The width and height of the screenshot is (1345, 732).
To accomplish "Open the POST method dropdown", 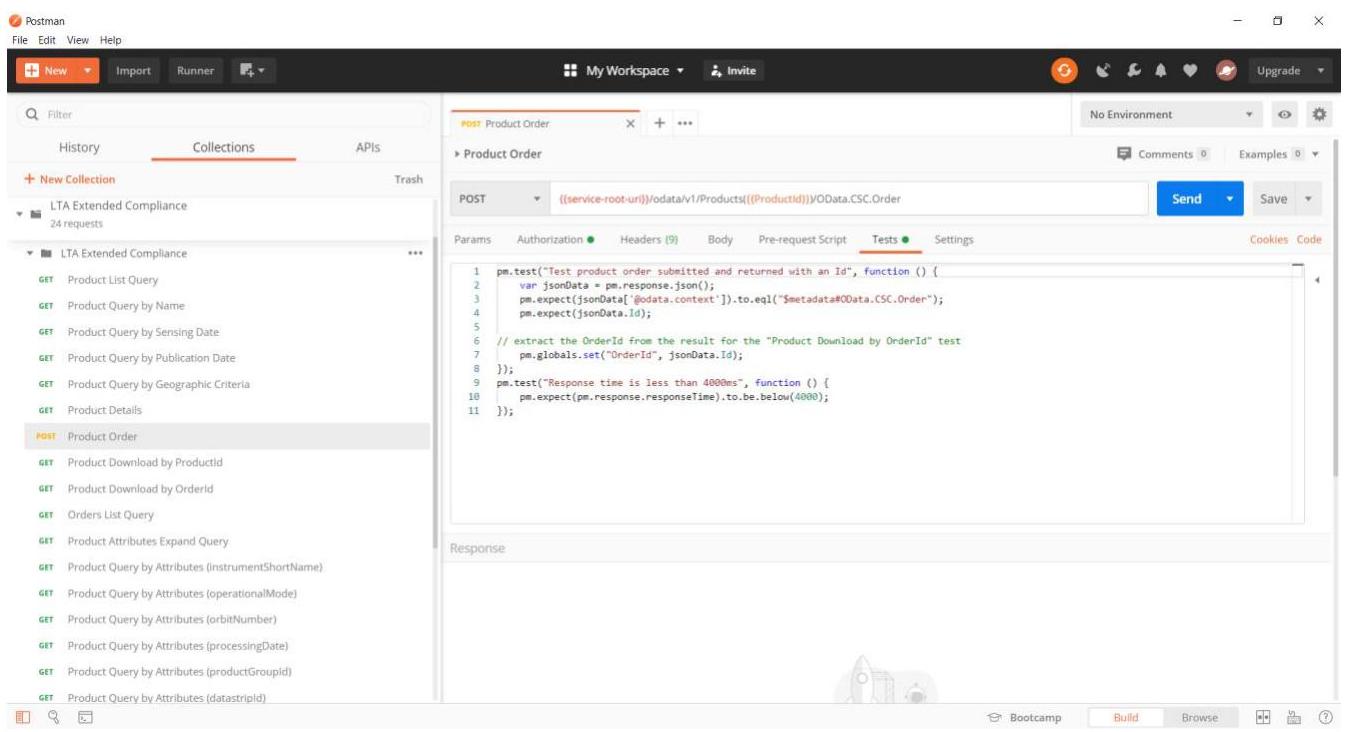I will tap(499, 199).
